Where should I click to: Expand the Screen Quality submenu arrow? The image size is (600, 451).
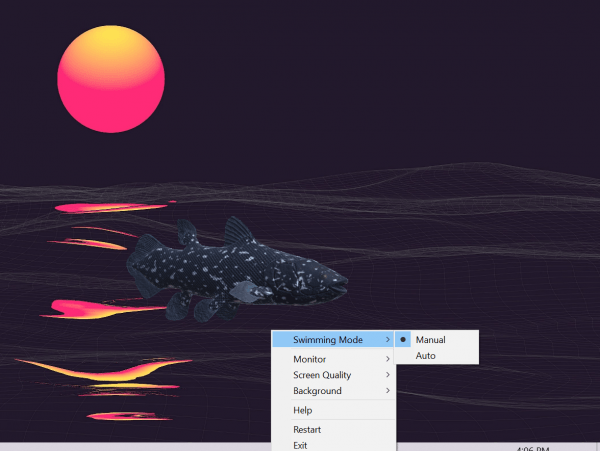pyautogui.click(x=388, y=375)
